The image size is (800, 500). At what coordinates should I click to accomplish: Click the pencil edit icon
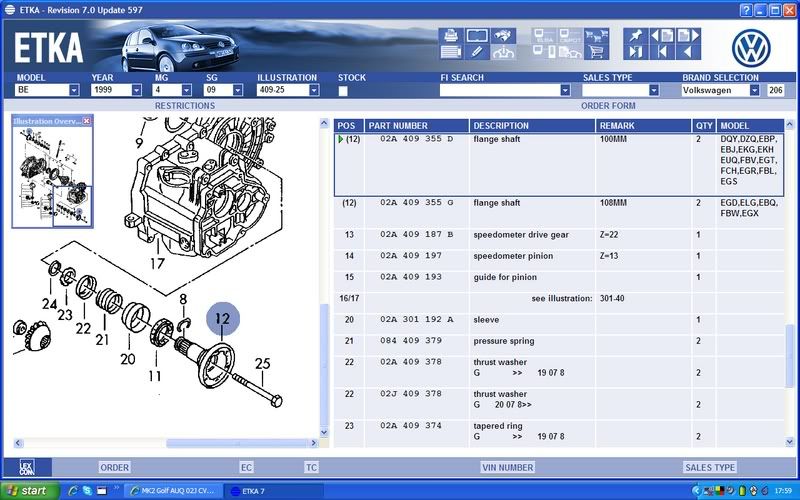[x=477, y=52]
